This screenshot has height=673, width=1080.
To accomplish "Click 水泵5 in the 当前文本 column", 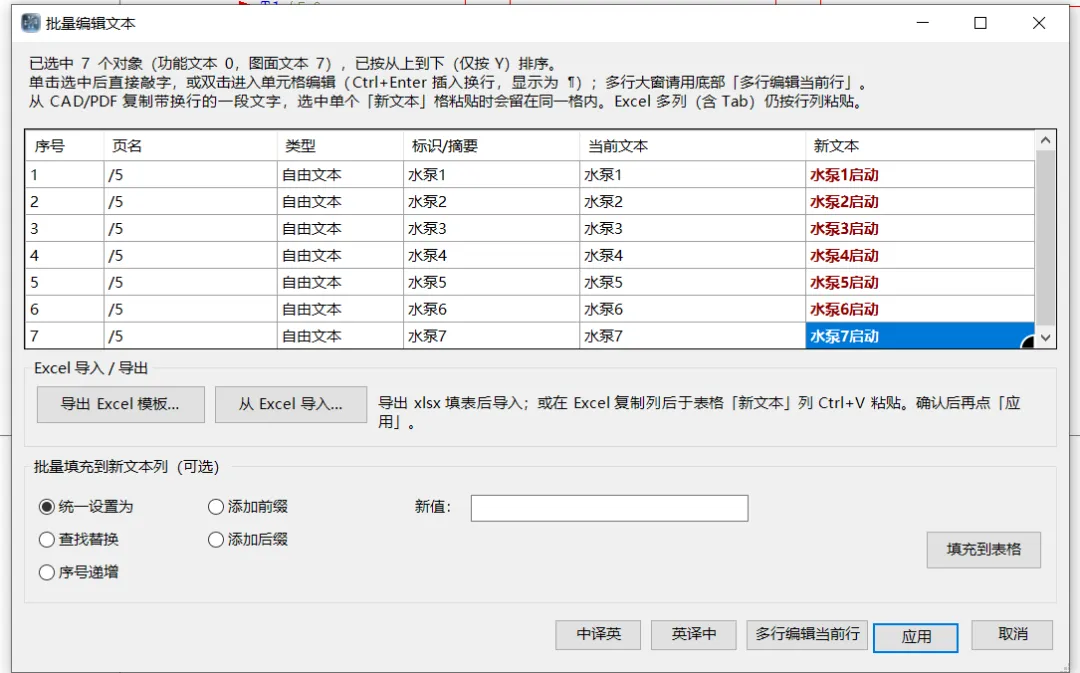I will (692, 282).
